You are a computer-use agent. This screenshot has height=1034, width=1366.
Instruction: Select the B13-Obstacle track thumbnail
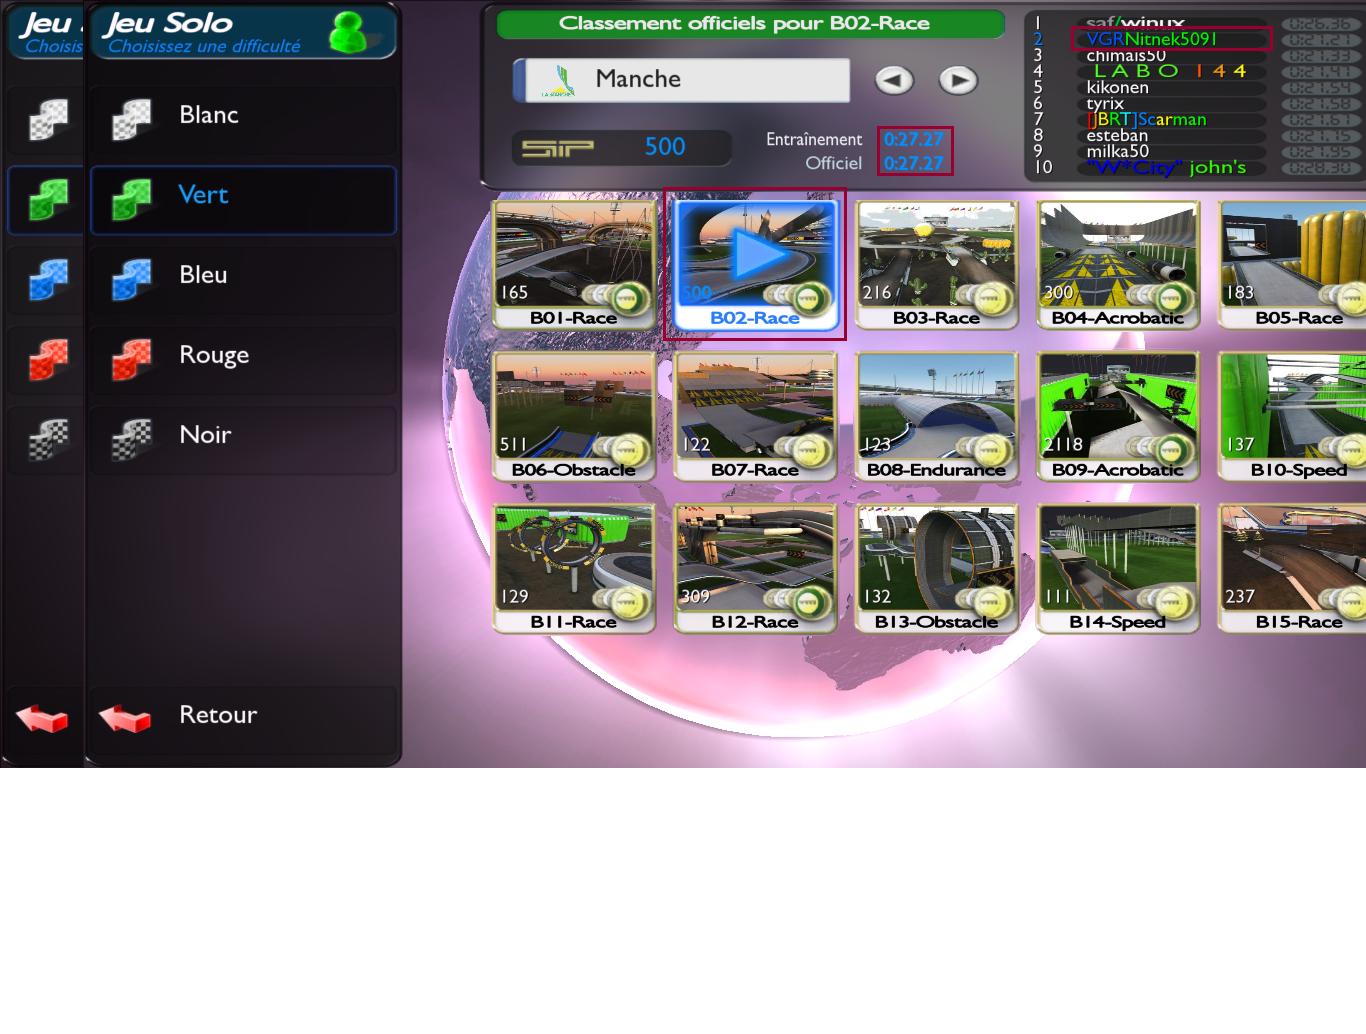point(936,566)
